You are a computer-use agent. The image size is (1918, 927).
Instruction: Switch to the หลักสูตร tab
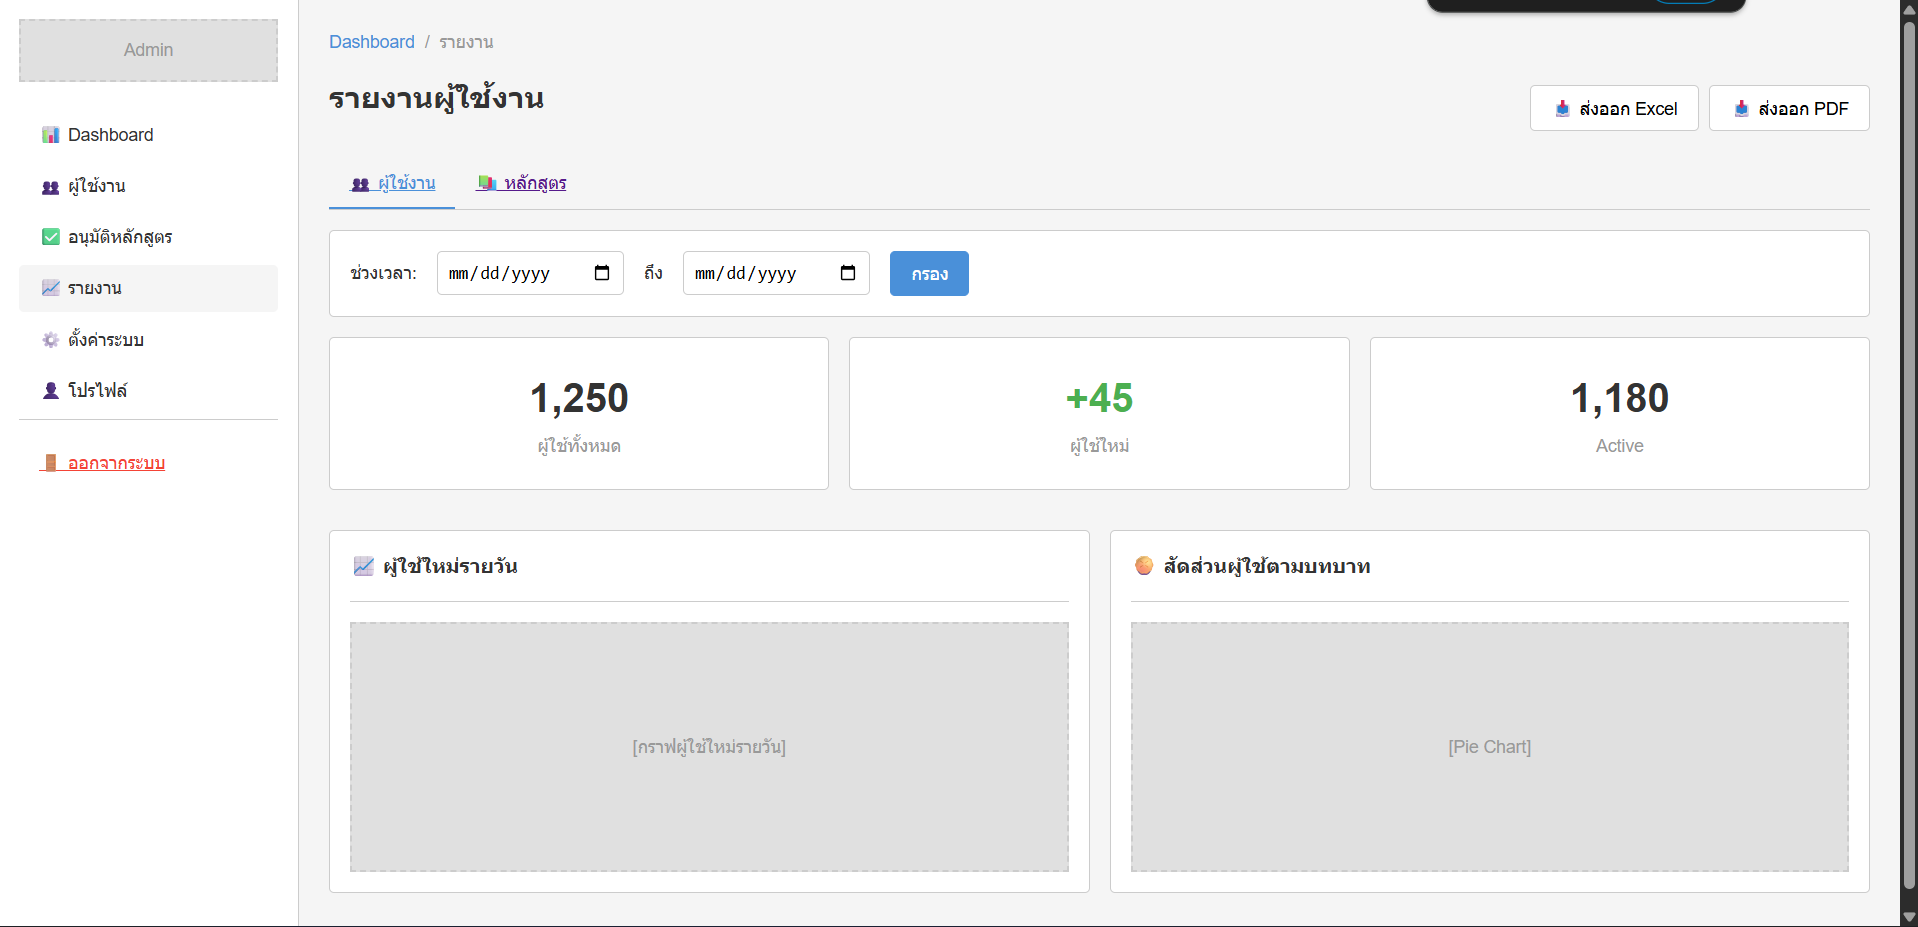pyautogui.click(x=521, y=183)
